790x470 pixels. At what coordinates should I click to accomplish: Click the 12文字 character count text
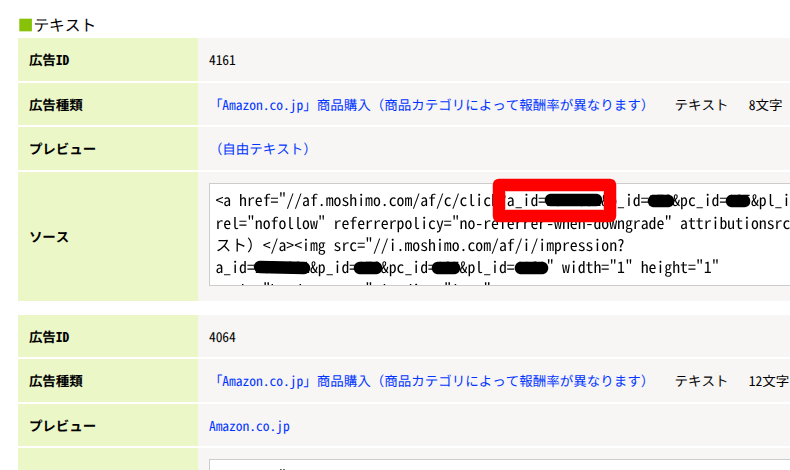point(768,381)
